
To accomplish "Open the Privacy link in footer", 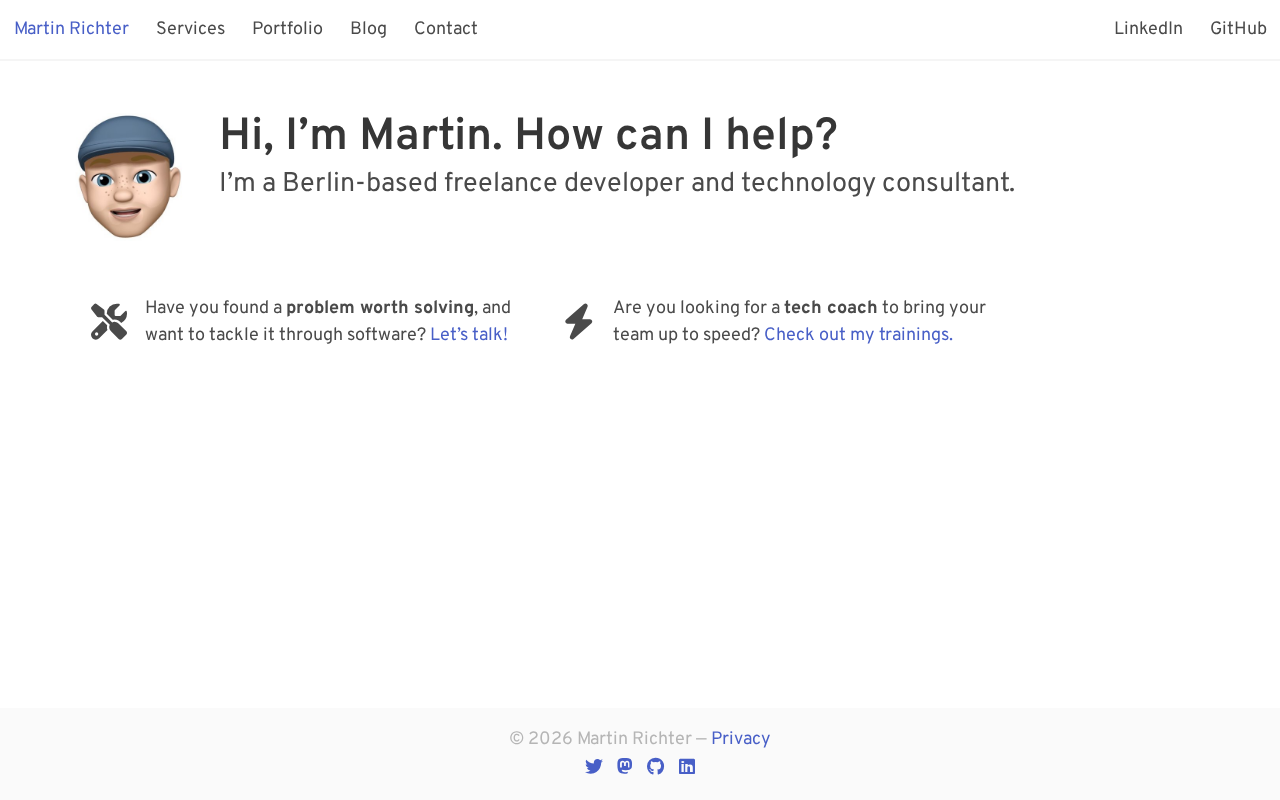I will (740, 739).
